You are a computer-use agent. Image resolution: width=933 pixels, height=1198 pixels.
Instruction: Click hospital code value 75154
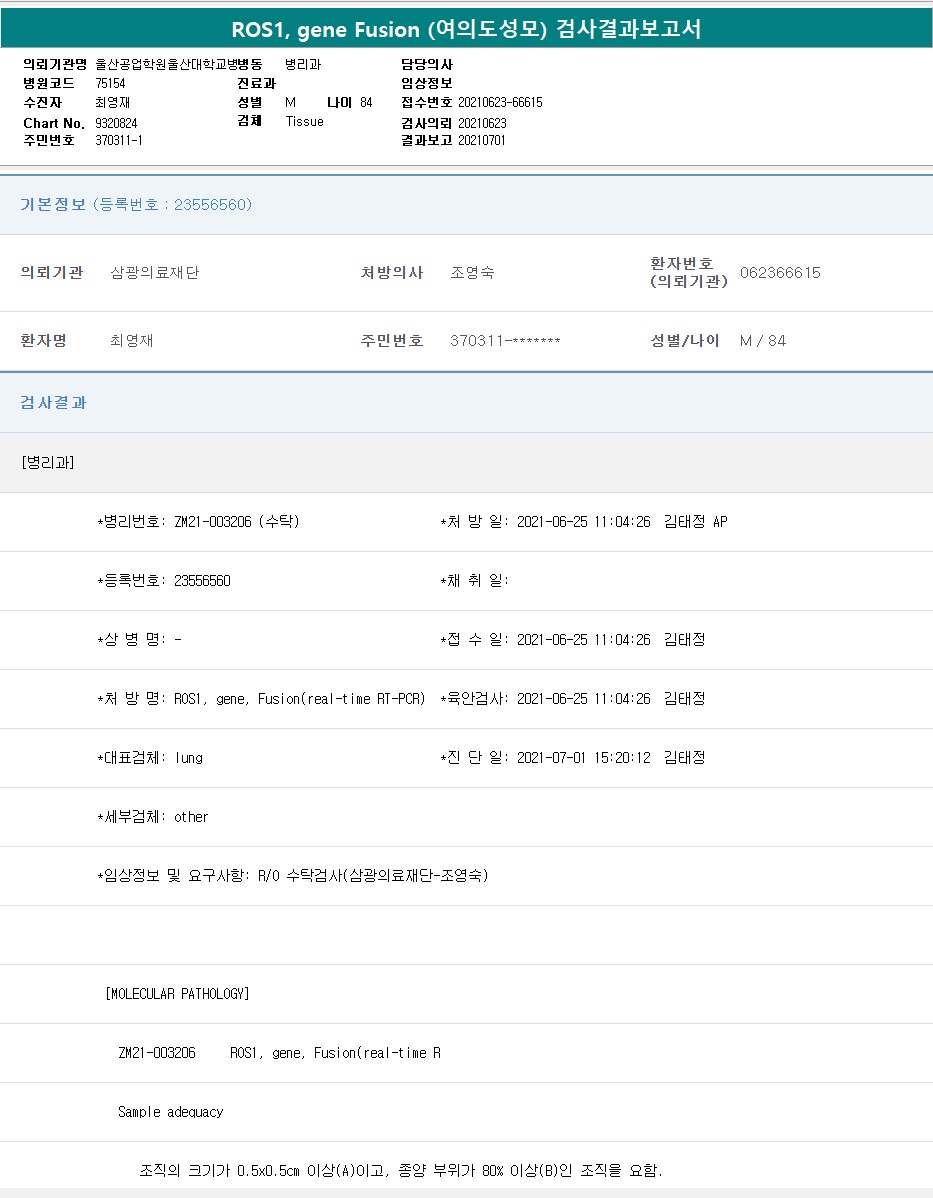[x=110, y=83]
